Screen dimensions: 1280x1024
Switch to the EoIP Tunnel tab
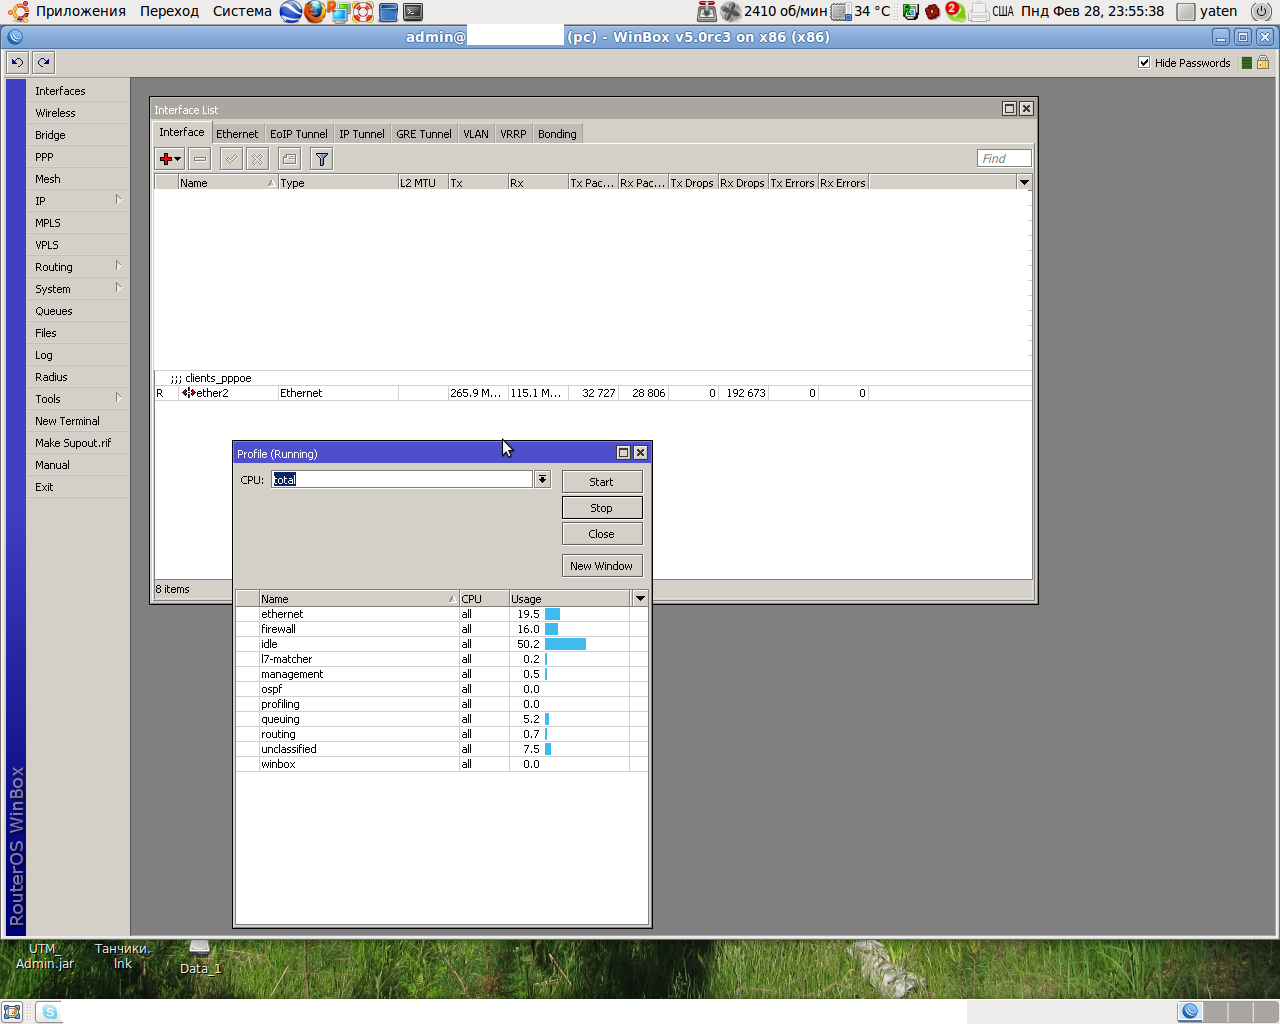click(298, 134)
